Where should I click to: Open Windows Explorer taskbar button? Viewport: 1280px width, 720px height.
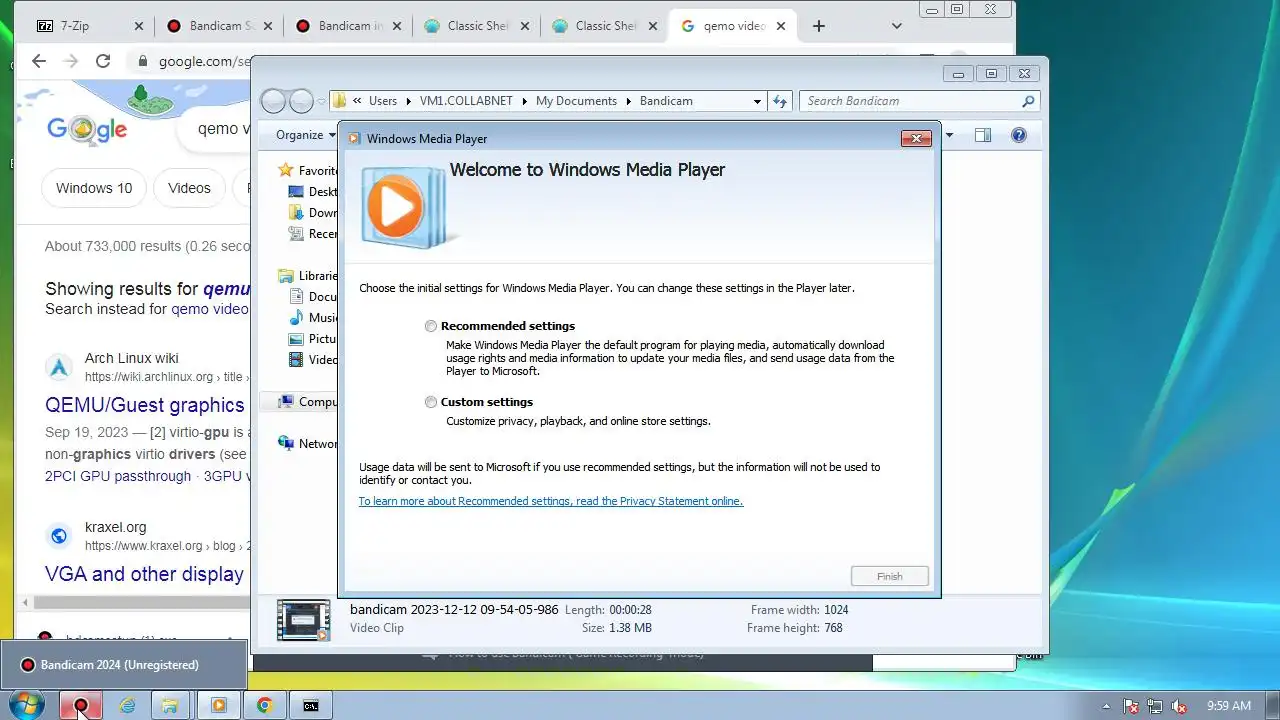tap(170, 705)
